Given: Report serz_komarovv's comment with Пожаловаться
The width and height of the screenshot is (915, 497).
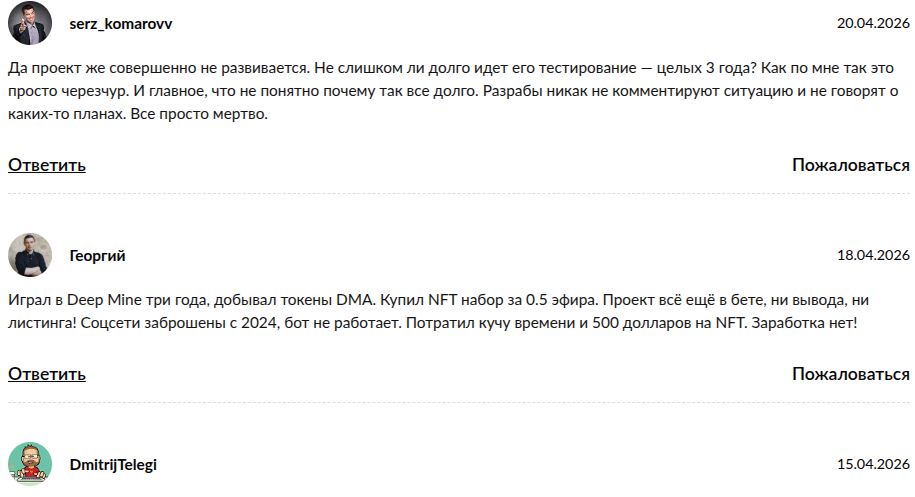Looking at the screenshot, I should coord(851,165).
